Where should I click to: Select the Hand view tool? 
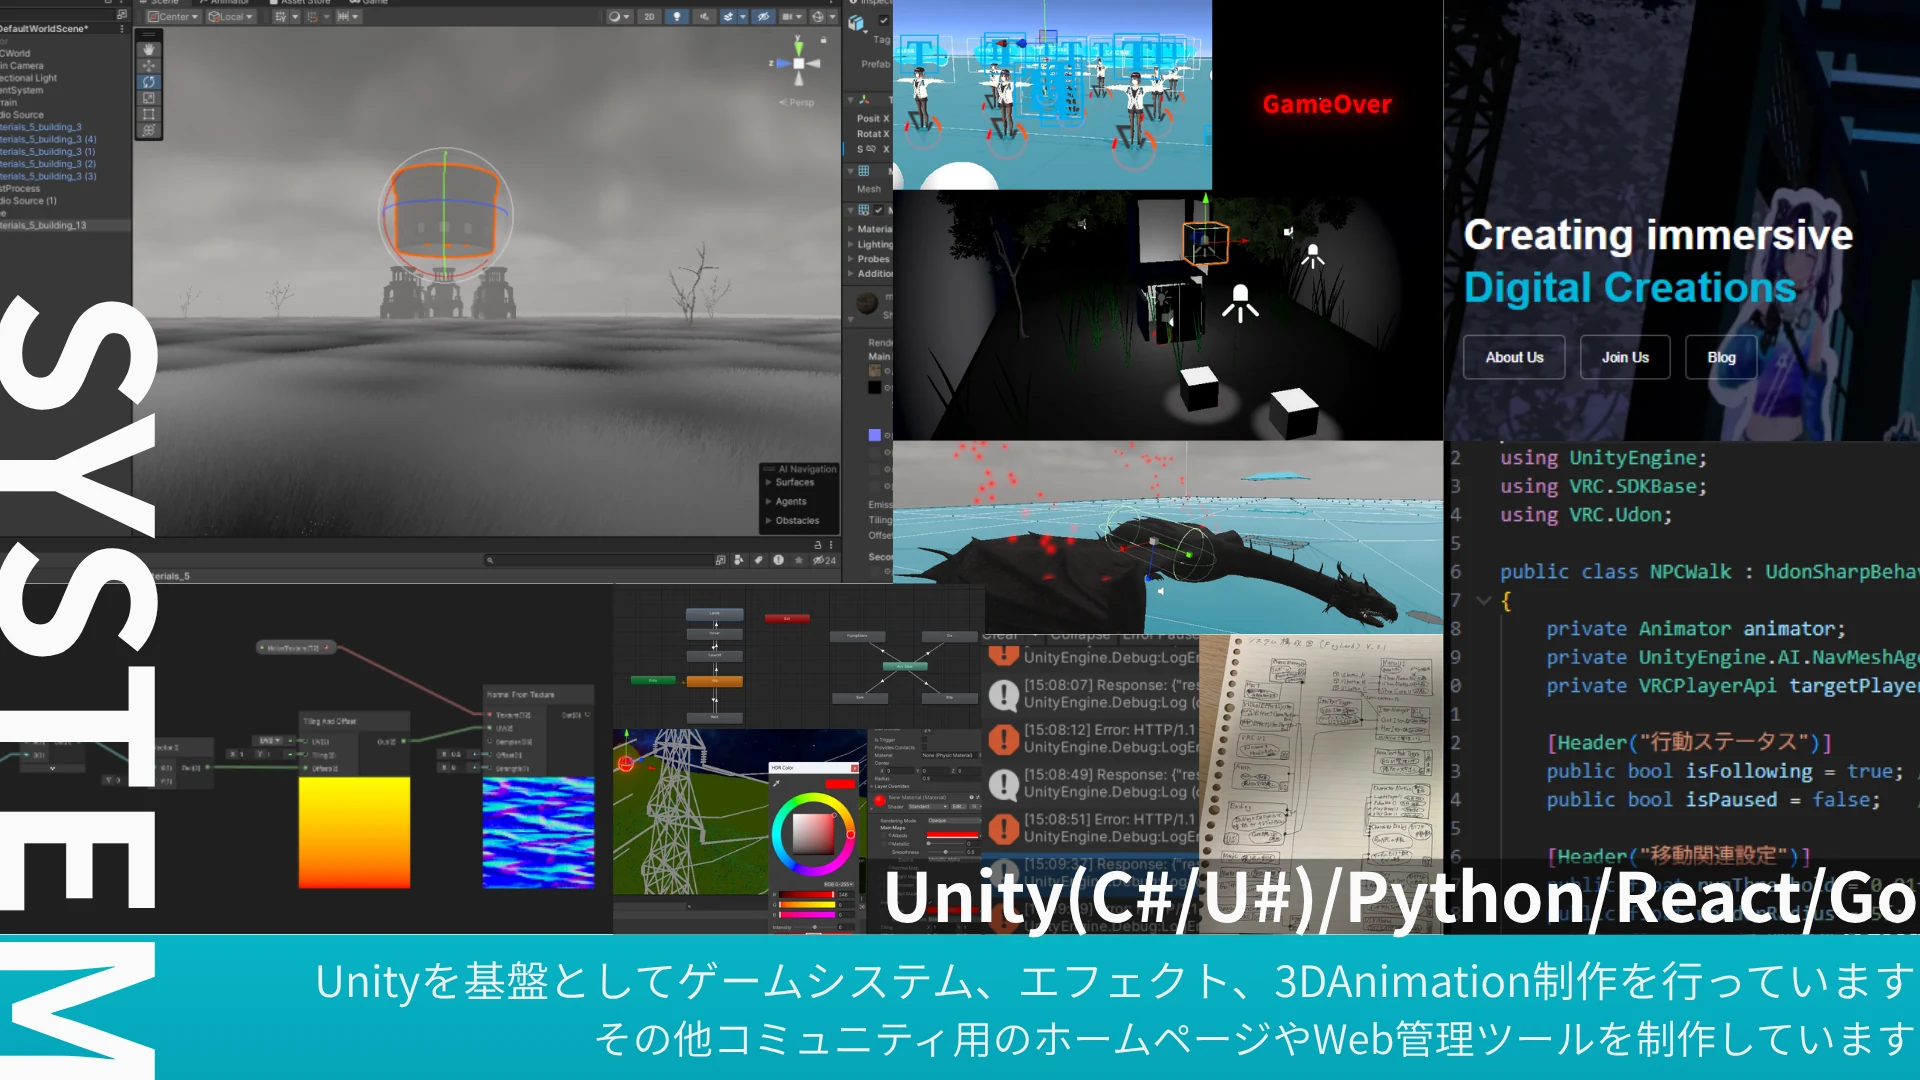click(x=149, y=49)
